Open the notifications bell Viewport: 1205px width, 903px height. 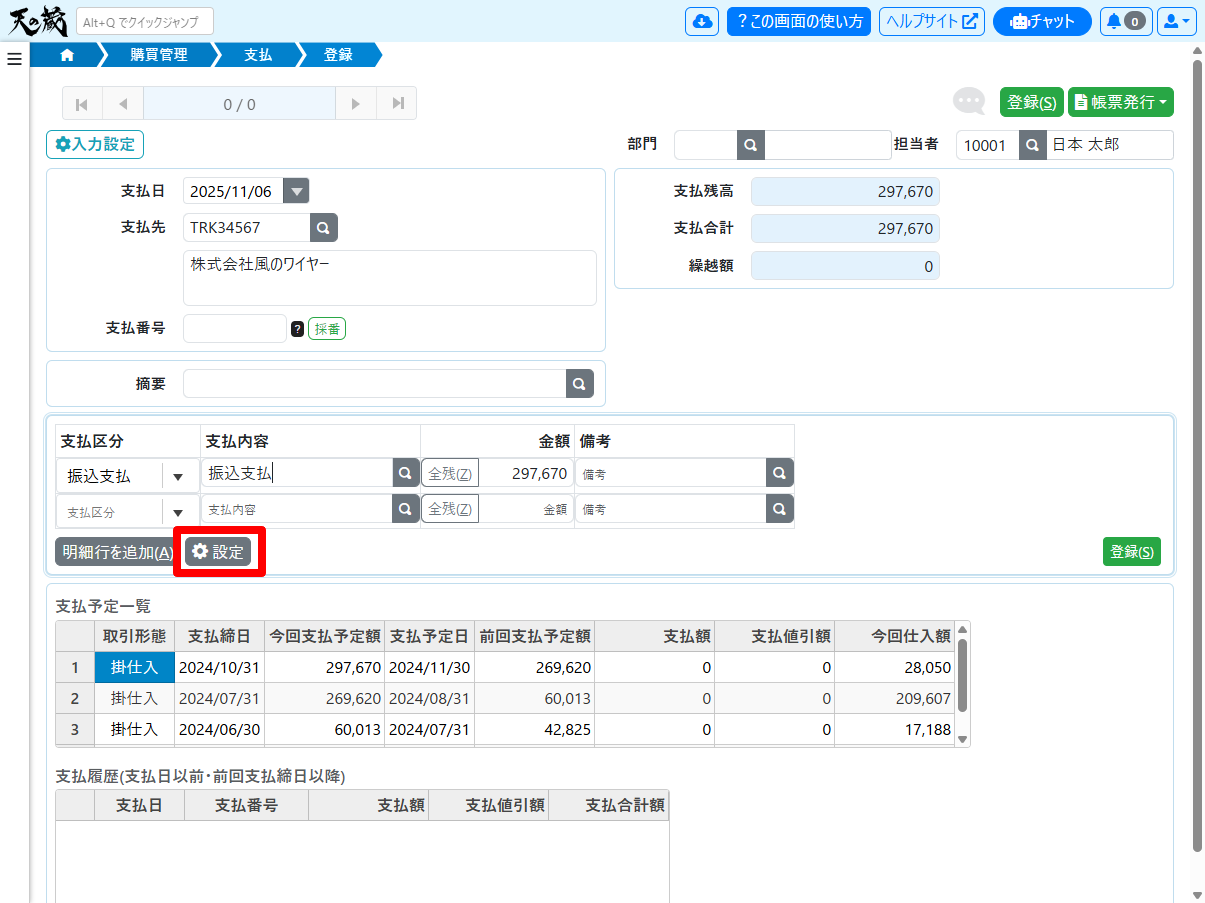(1125, 22)
